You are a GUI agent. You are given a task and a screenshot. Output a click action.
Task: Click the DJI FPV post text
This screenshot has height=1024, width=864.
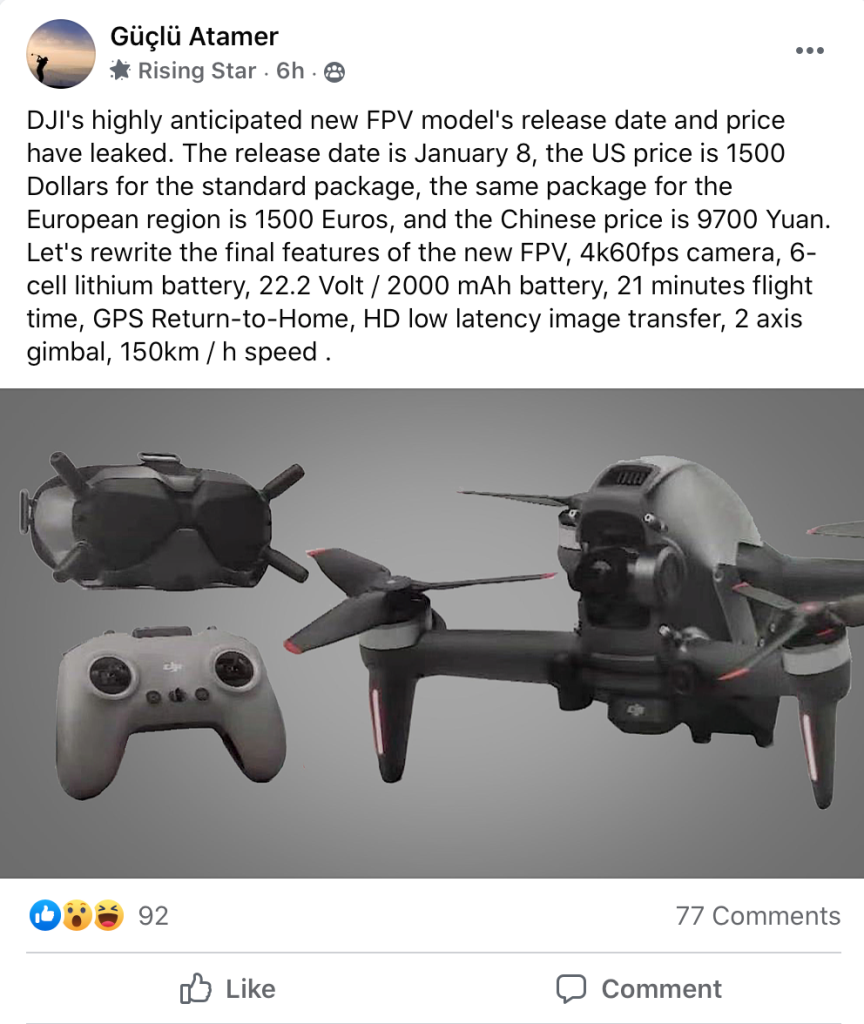(x=428, y=236)
